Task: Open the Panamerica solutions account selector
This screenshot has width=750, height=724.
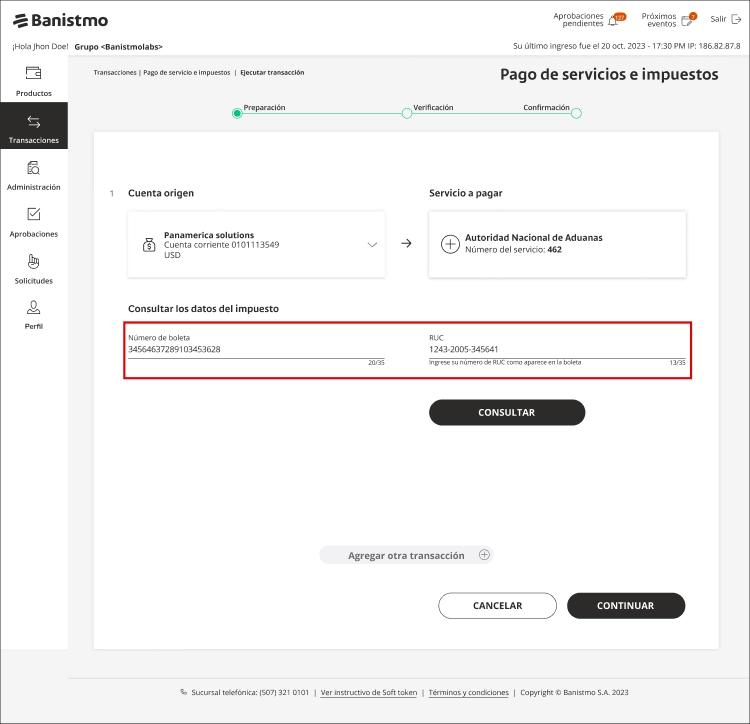Action: [x=256, y=244]
